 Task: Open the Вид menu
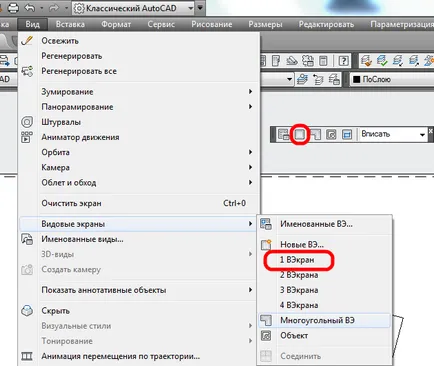[x=33, y=24]
